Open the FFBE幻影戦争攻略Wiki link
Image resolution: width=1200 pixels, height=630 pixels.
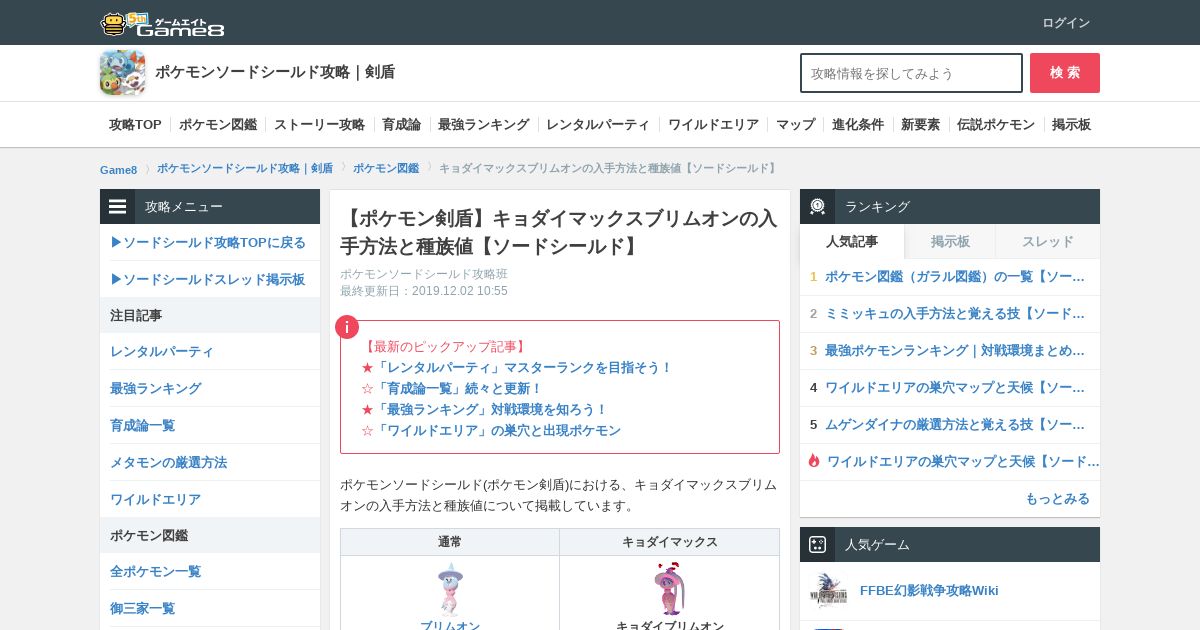(x=929, y=591)
